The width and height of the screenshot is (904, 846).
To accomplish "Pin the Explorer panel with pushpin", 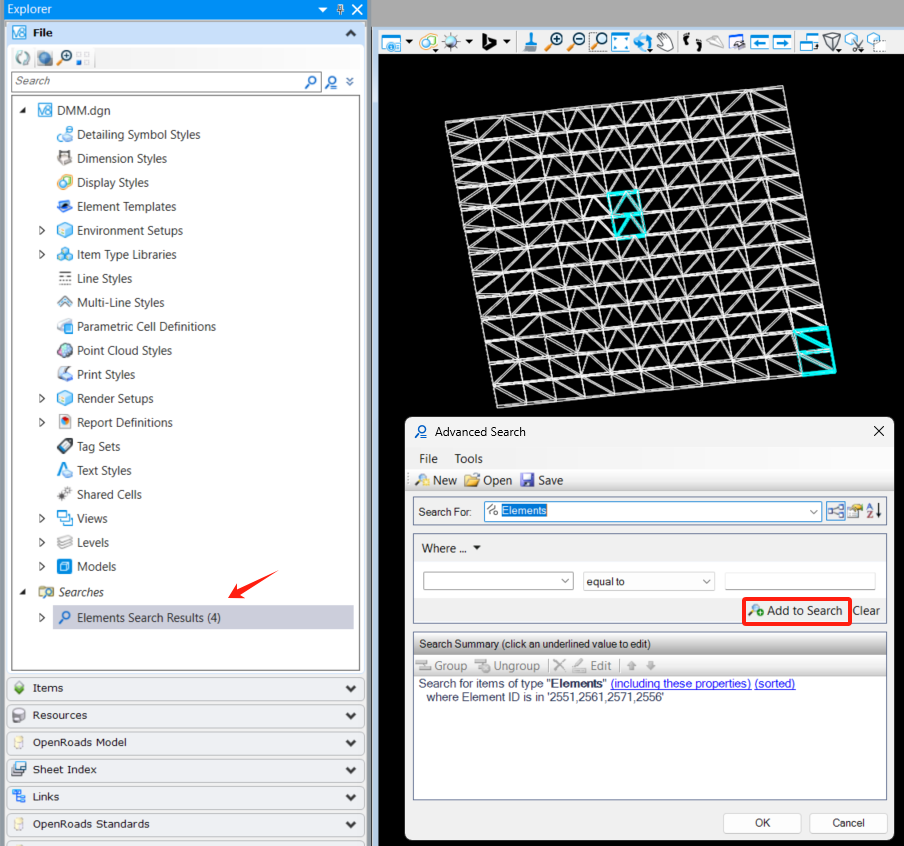I will click(340, 10).
